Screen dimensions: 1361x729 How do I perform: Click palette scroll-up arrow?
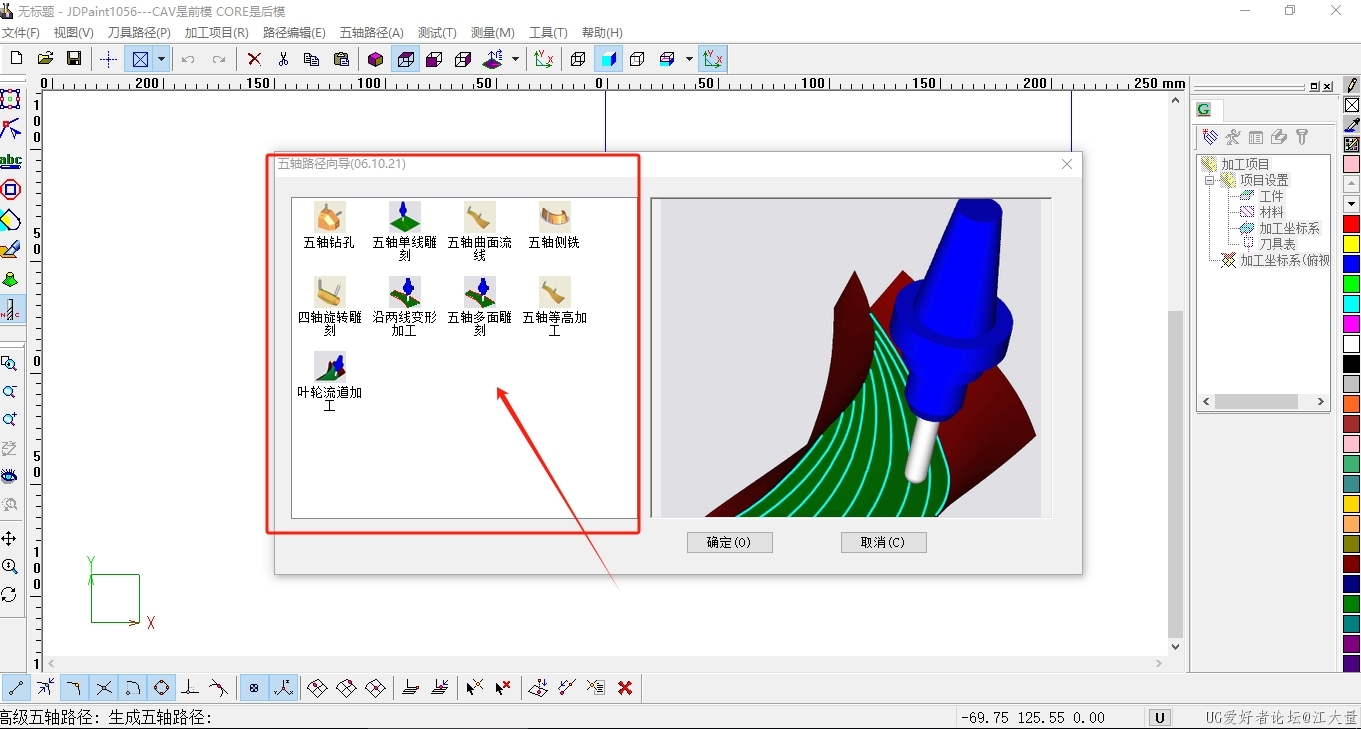1351,184
